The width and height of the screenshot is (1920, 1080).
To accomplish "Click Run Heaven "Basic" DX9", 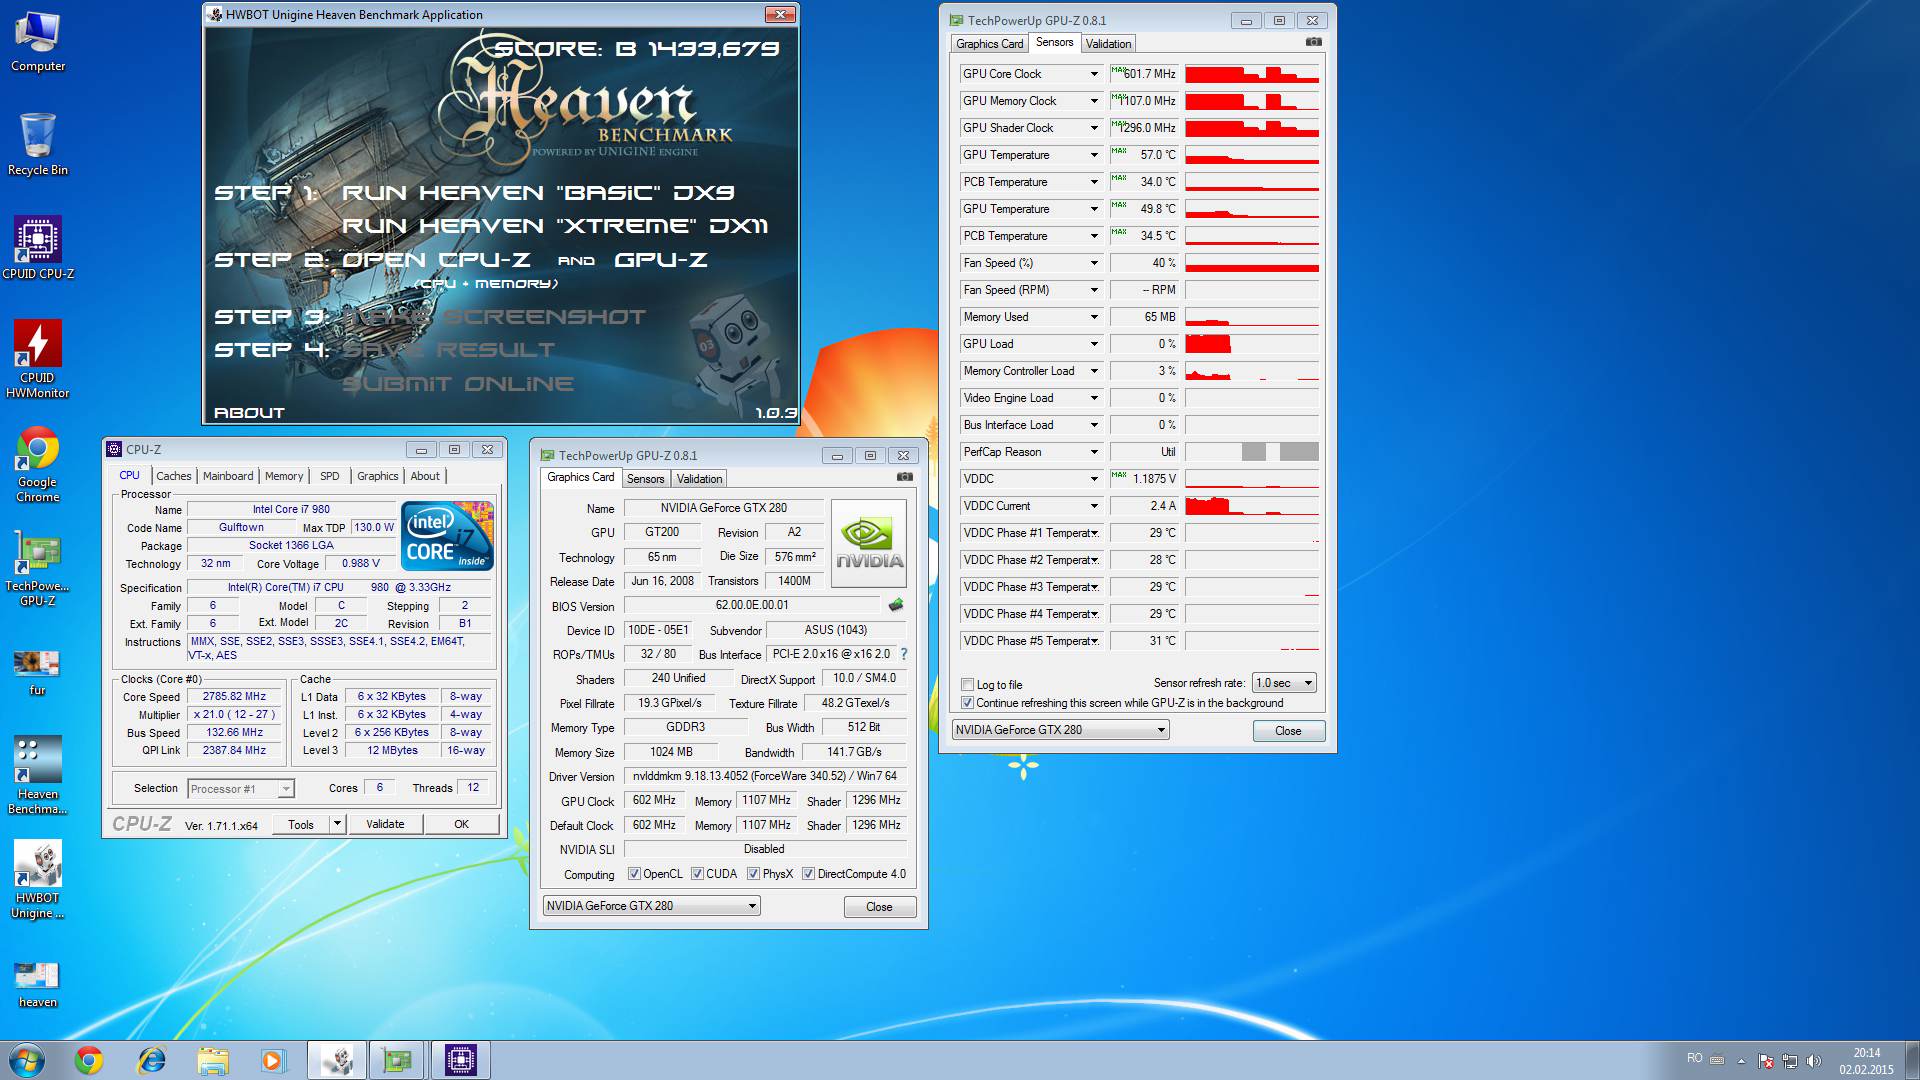I will click(x=538, y=193).
